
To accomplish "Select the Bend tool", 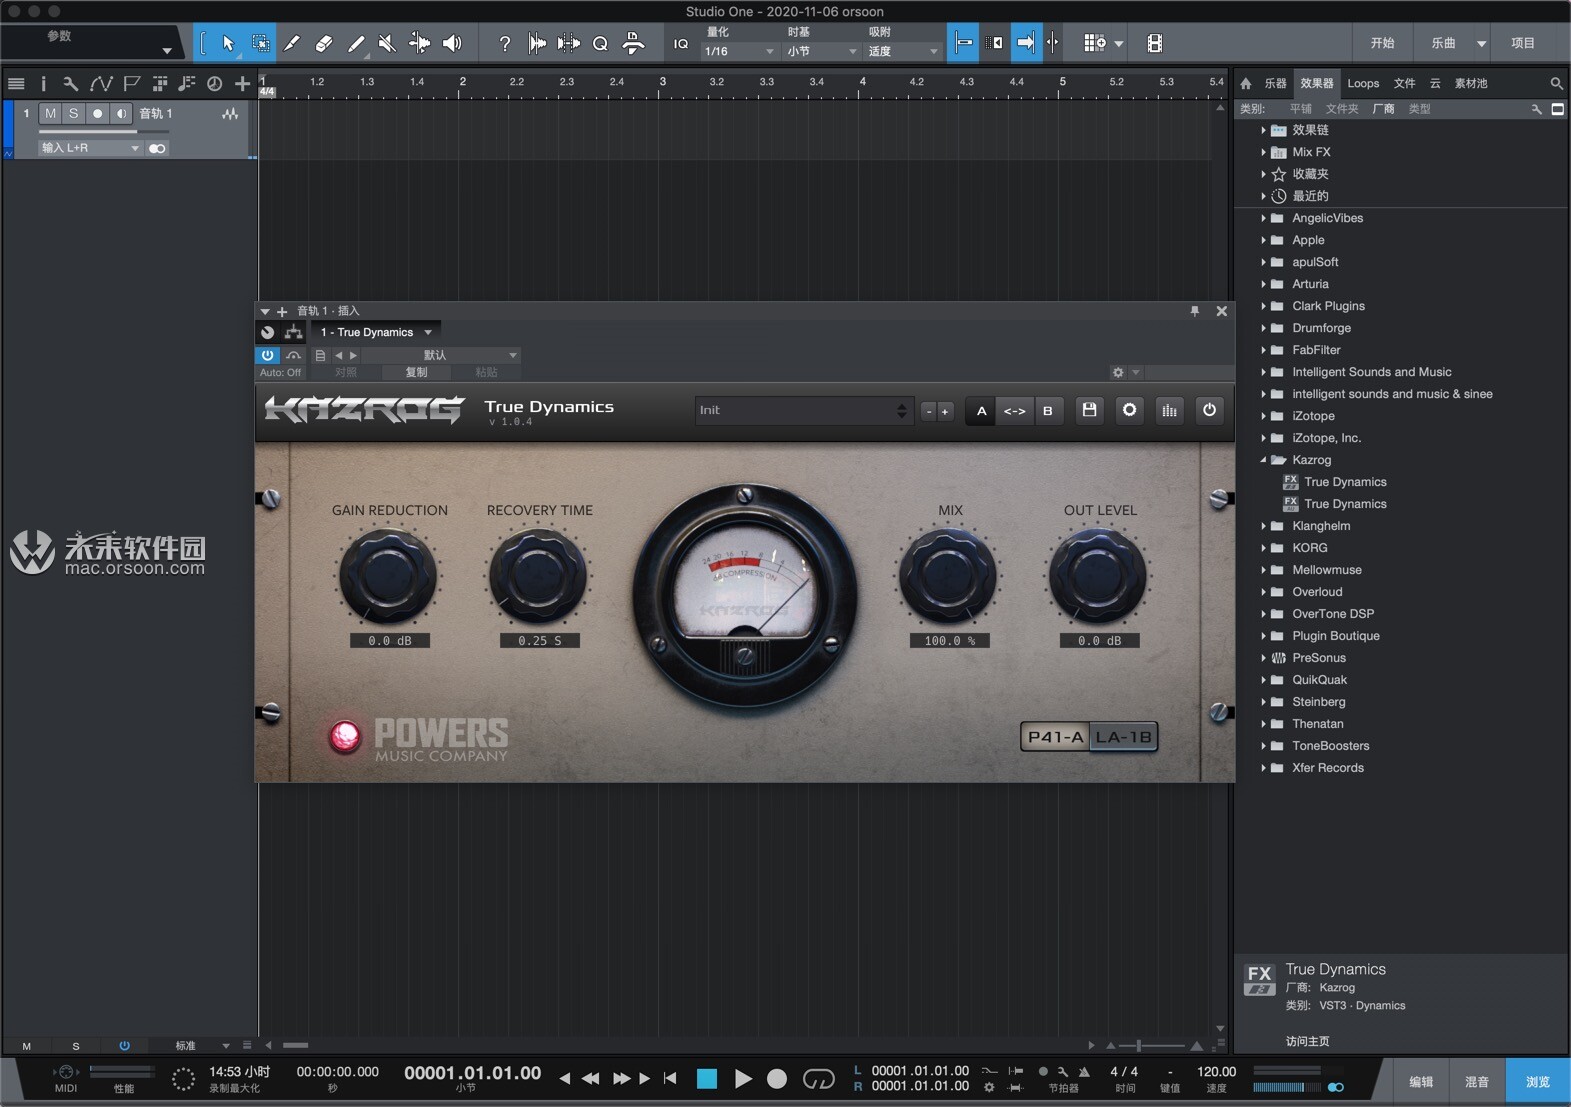I will (x=419, y=43).
